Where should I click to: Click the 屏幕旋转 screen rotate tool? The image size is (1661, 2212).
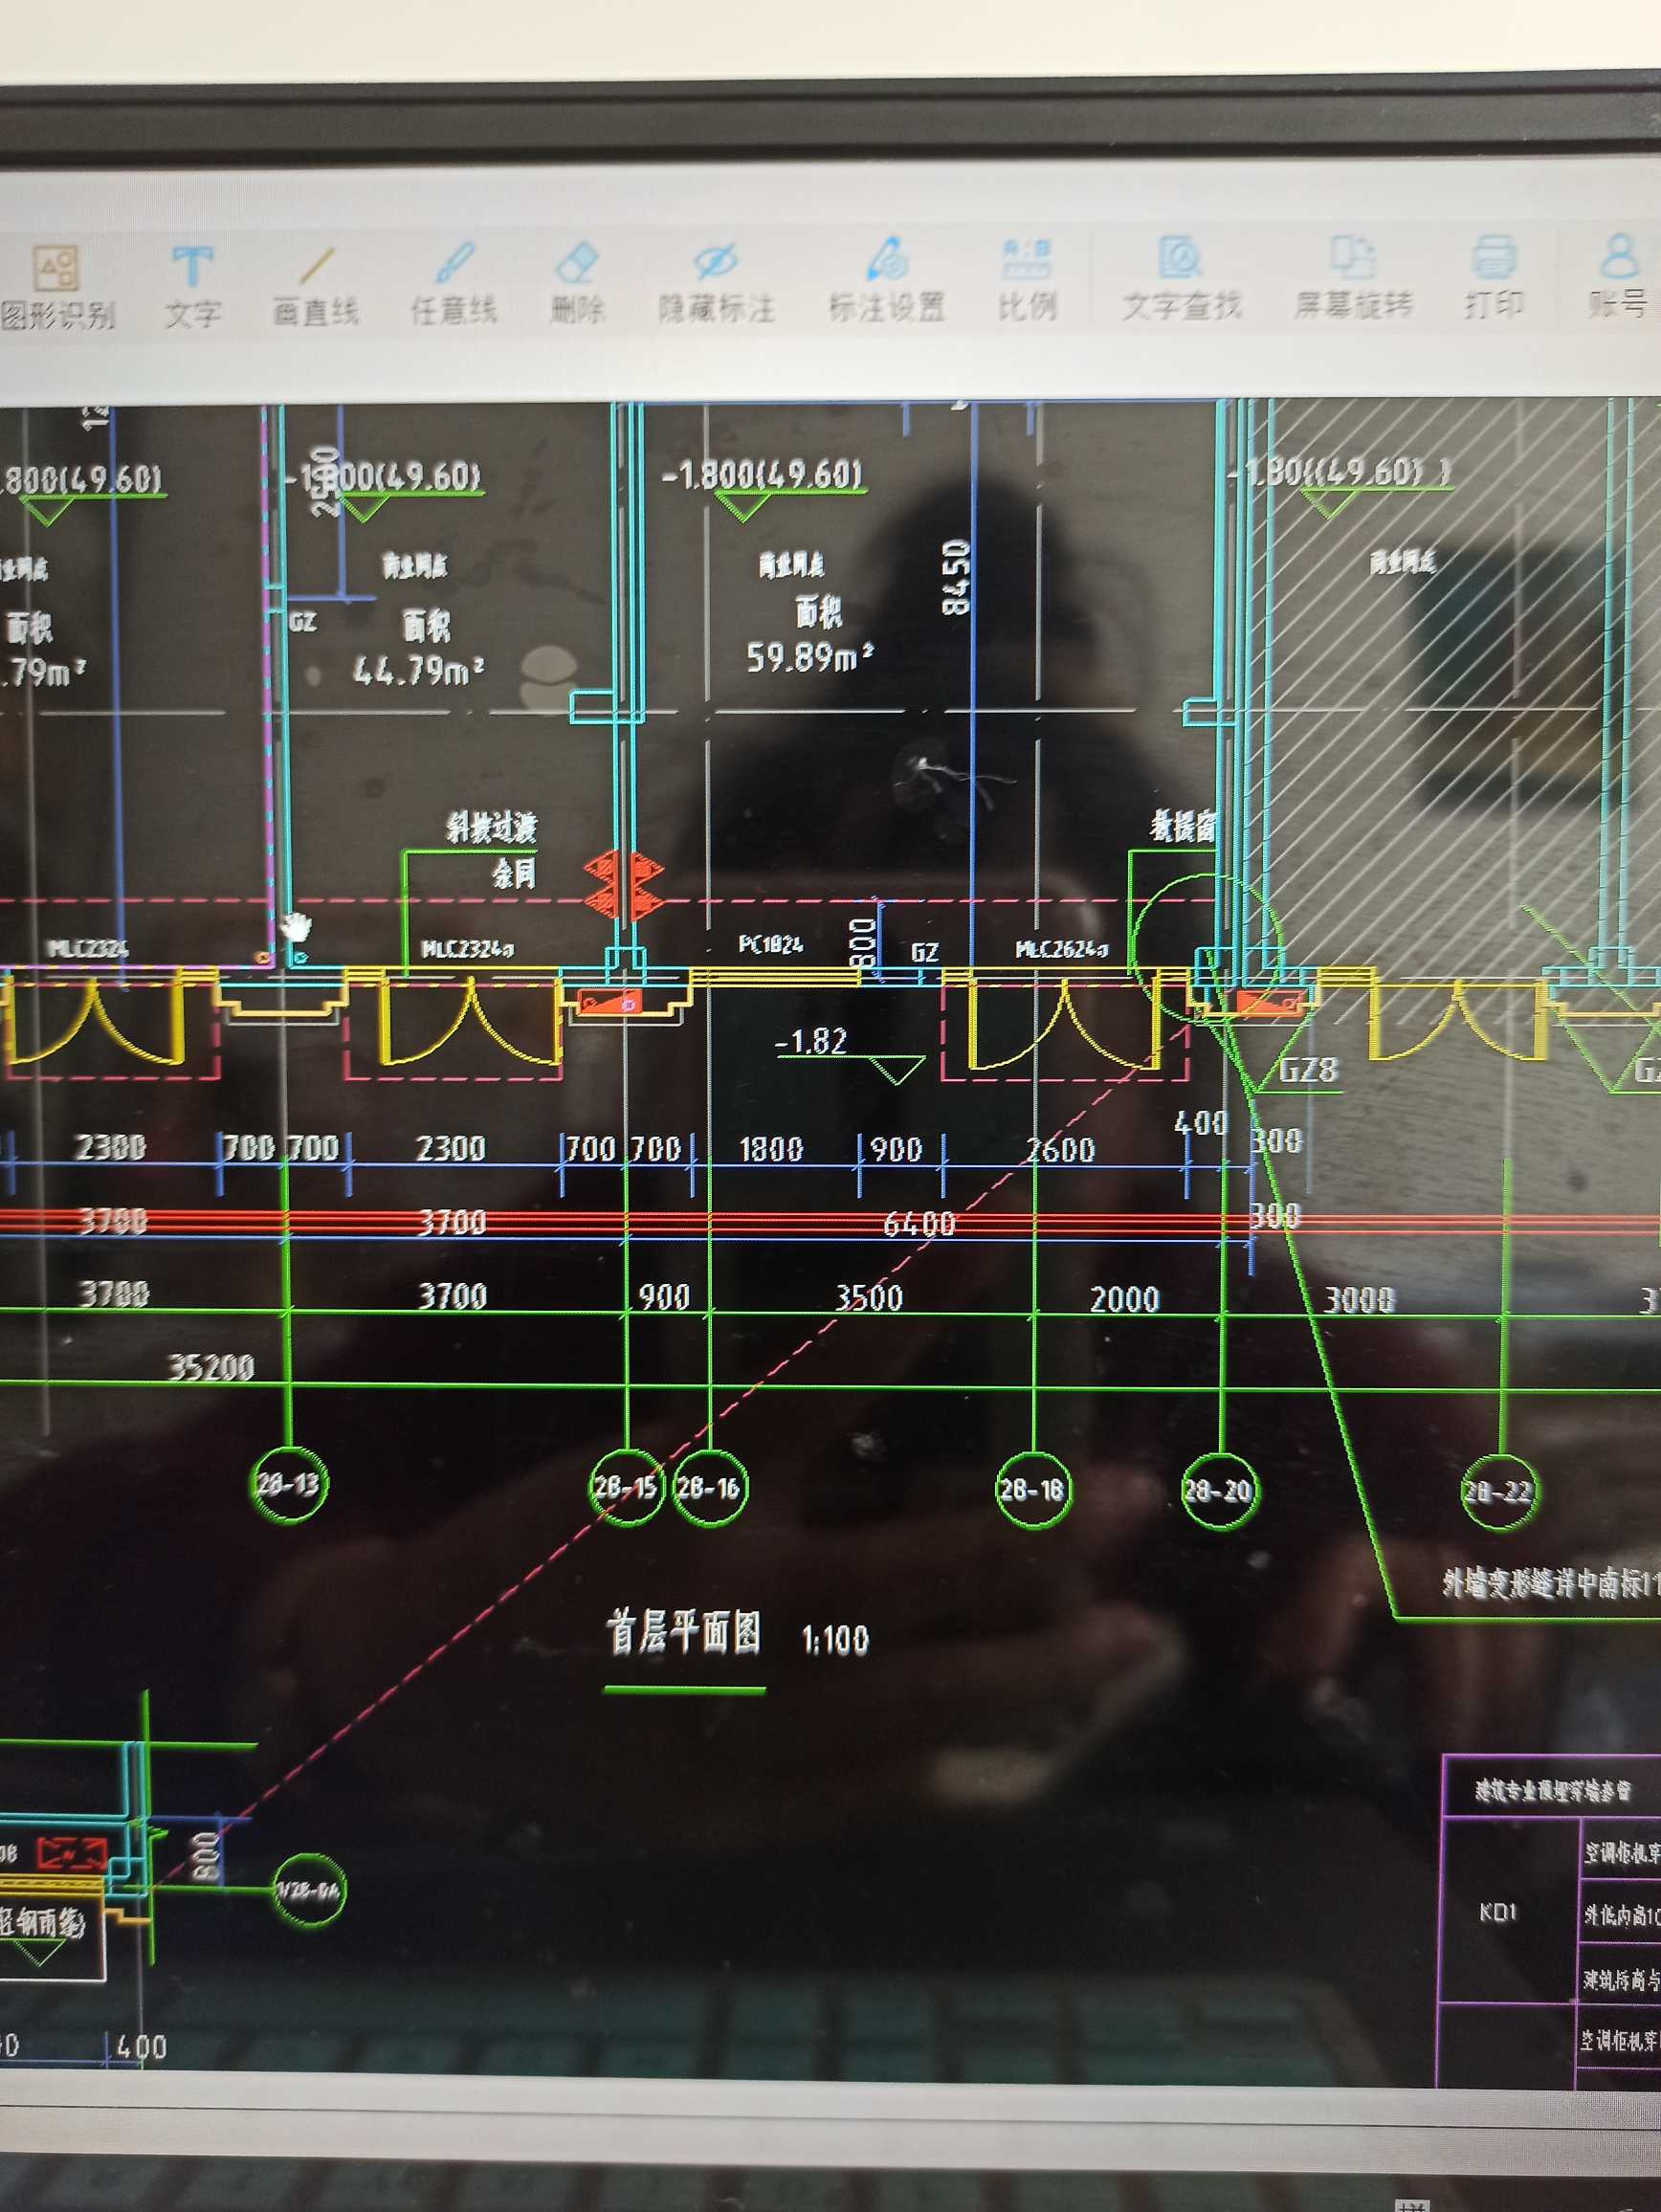pos(1352,279)
